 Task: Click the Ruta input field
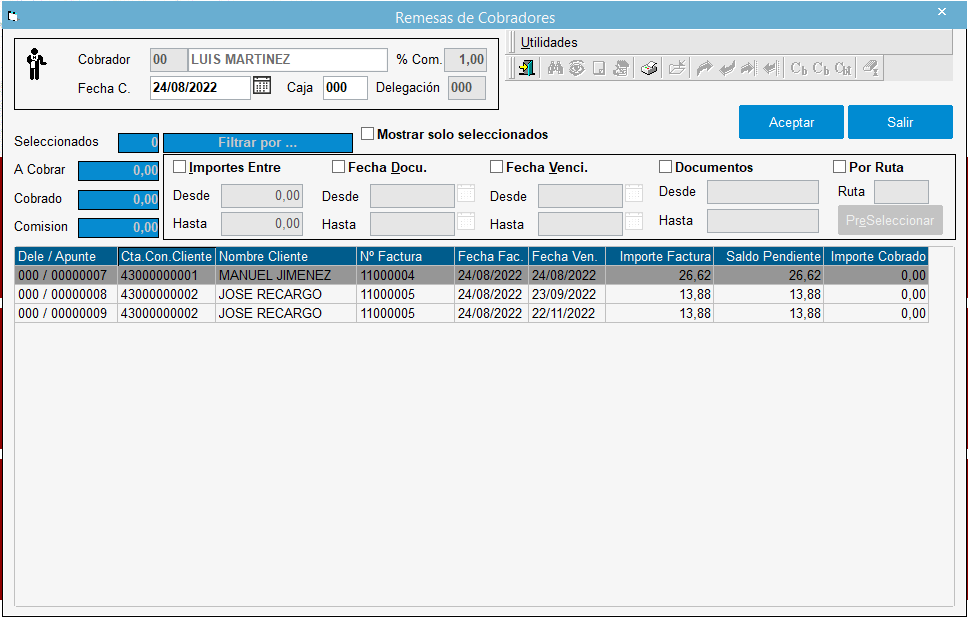click(x=901, y=192)
